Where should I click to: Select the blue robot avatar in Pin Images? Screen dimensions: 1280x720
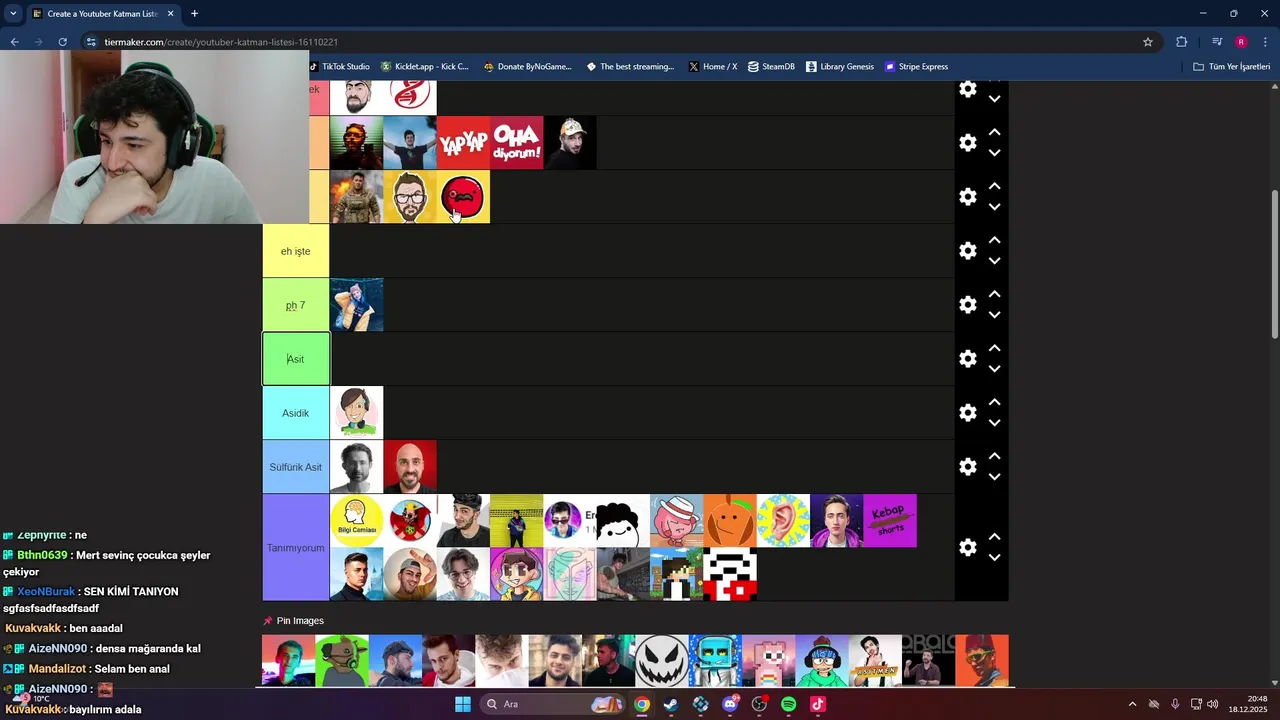(715, 661)
